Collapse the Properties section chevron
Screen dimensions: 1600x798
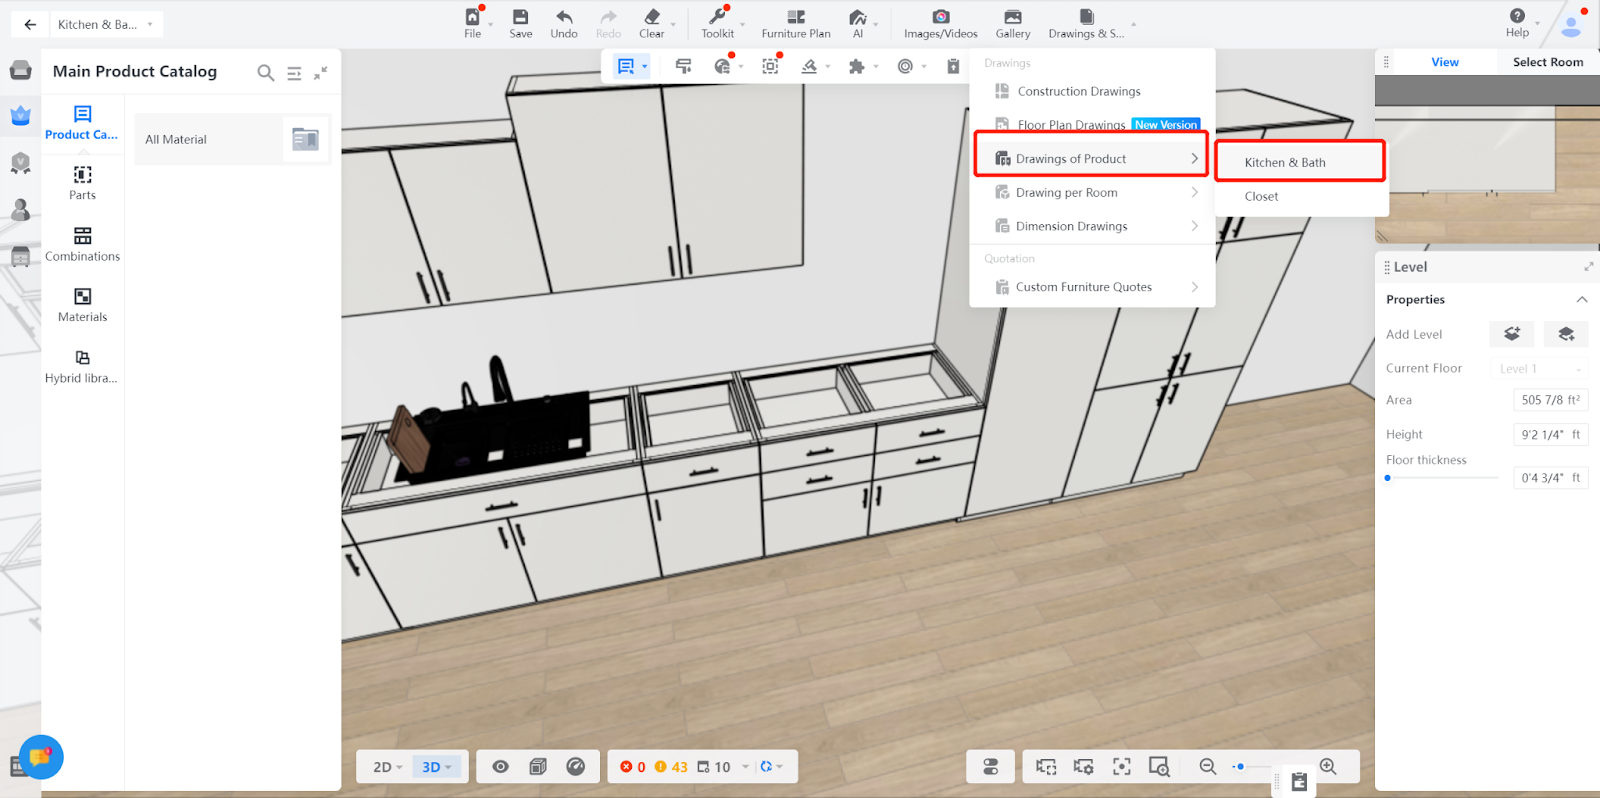1581,300
